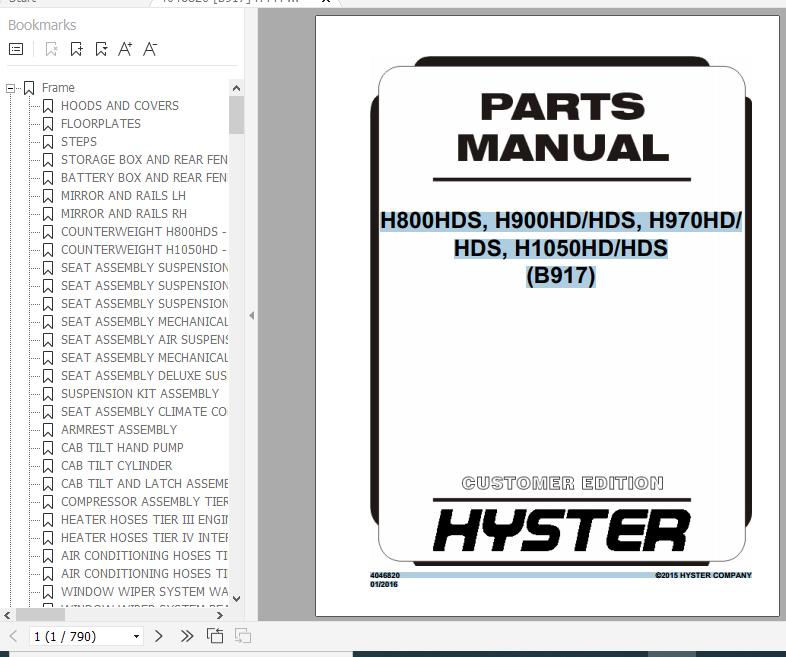Click bookmark icon beside CAB TILT CYLINDER
The image size is (786, 657).
tap(48, 466)
